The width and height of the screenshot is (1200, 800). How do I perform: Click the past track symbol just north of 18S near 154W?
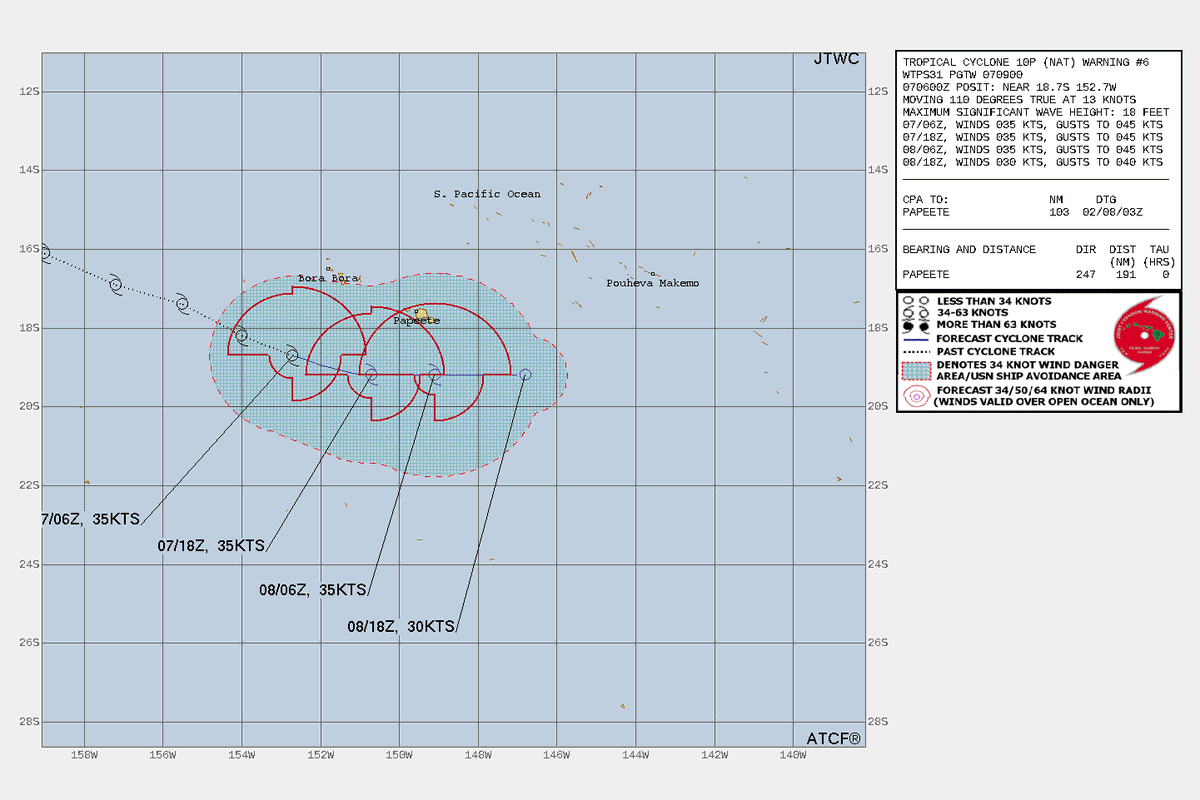[241, 335]
